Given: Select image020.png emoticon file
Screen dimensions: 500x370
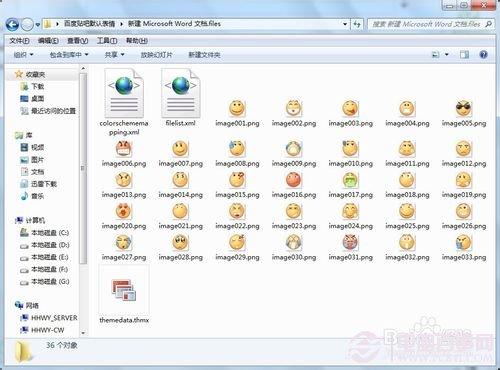Looking at the screenshot, I should [x=124, y=211].
